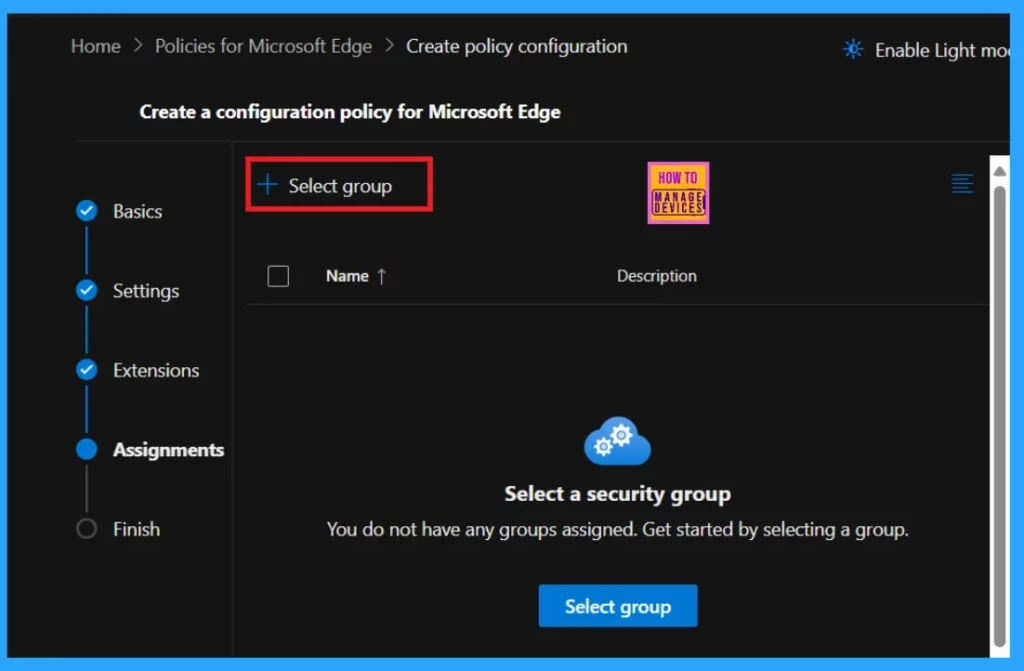Image resolution: width=1024 pixels, height=671 pixels.
Task: Click Create policy configuration breadcrumb
Action: pos(517,46)
